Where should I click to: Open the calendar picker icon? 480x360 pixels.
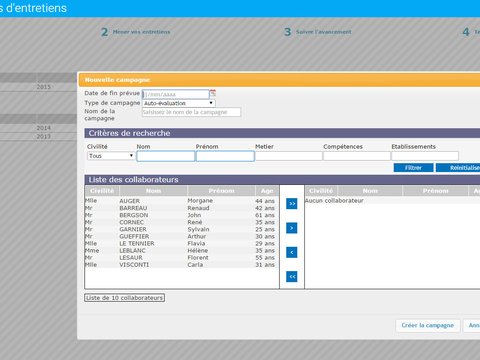click(x=213, y=93)
